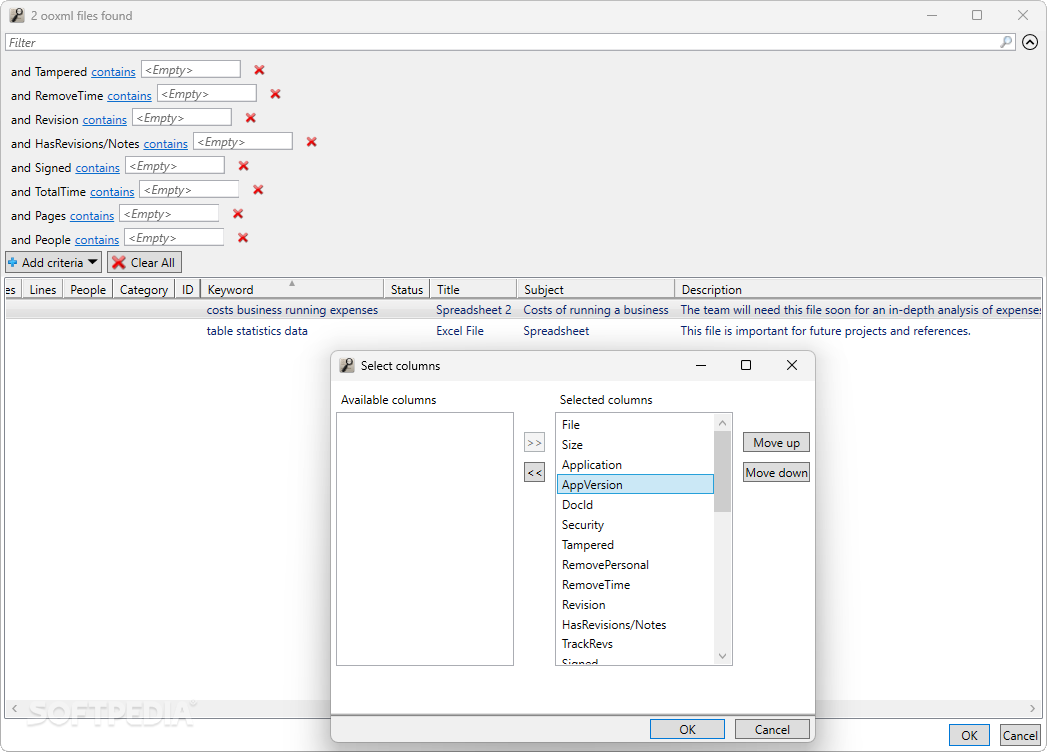Screen dimensions: 1047x752
Task: Remove the HasRevisions/Notes filter criterion
Action: click(x=311, y=142)
